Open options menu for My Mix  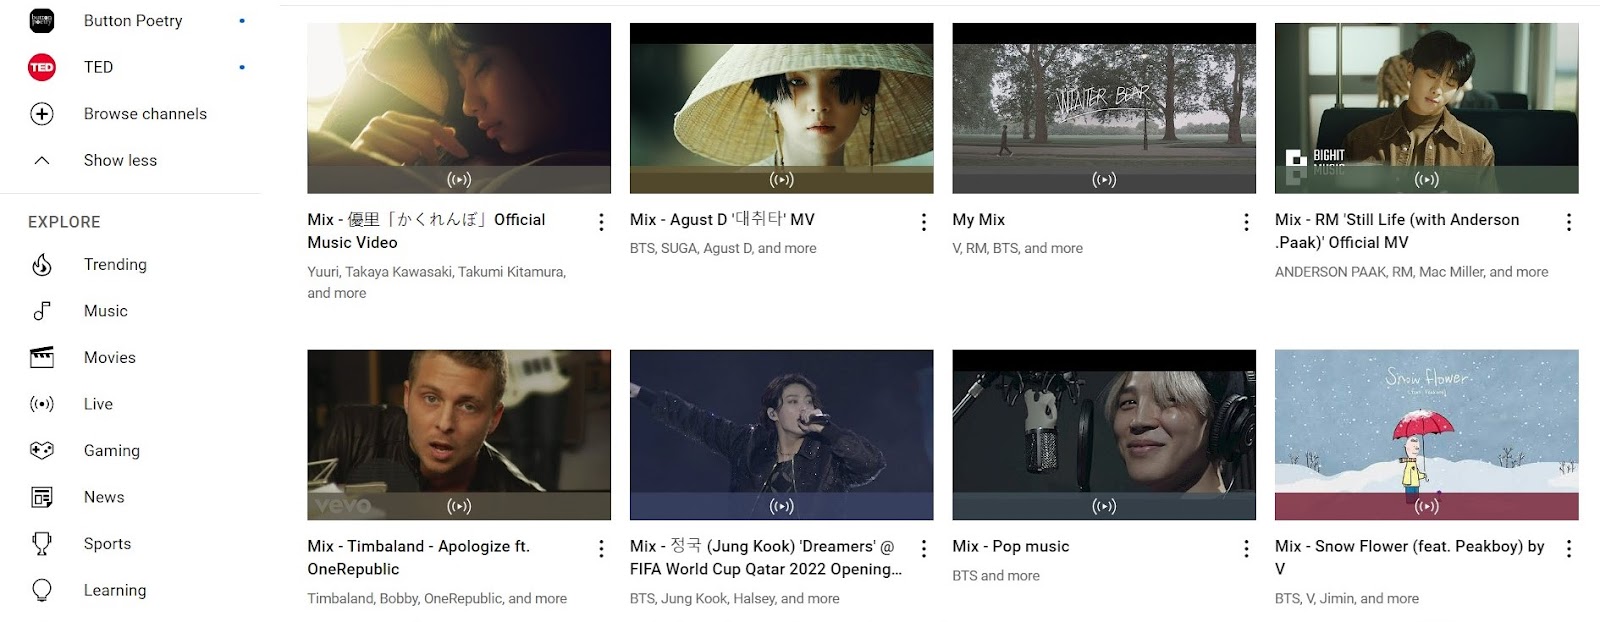pyautogui.click(x=1246, y=222)
